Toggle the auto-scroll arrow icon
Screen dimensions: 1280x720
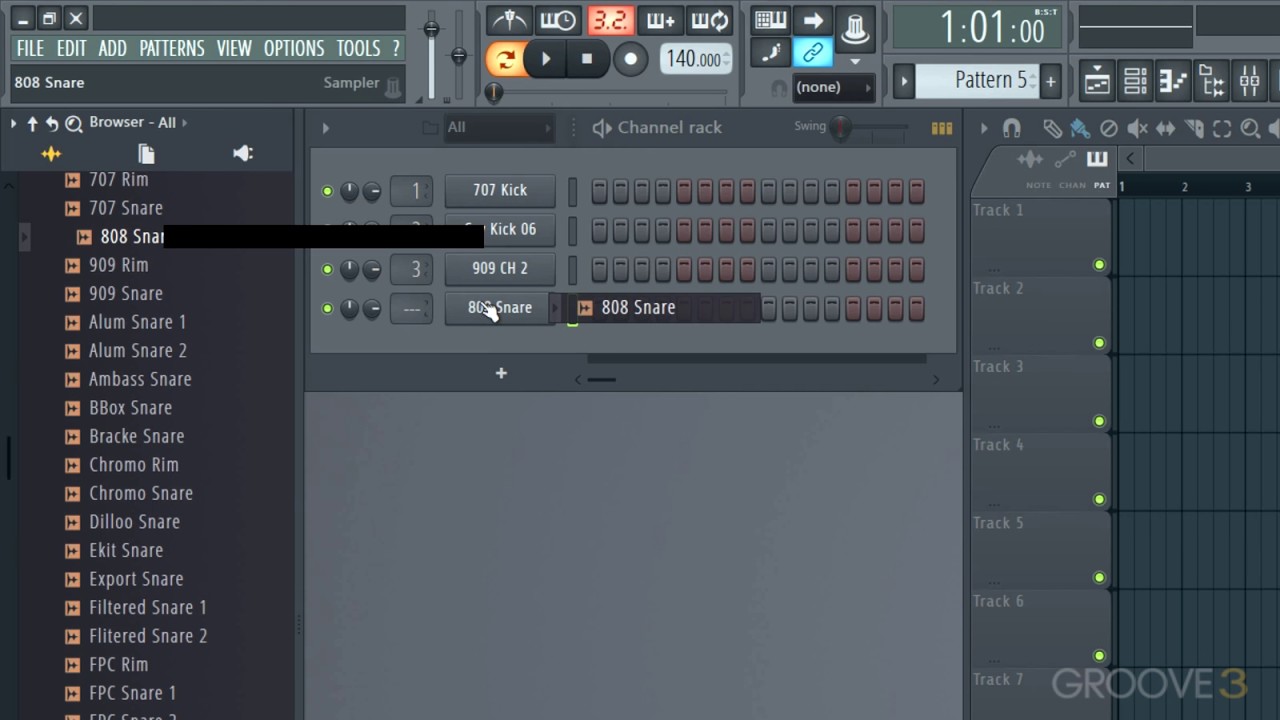[x=813, y=20]
